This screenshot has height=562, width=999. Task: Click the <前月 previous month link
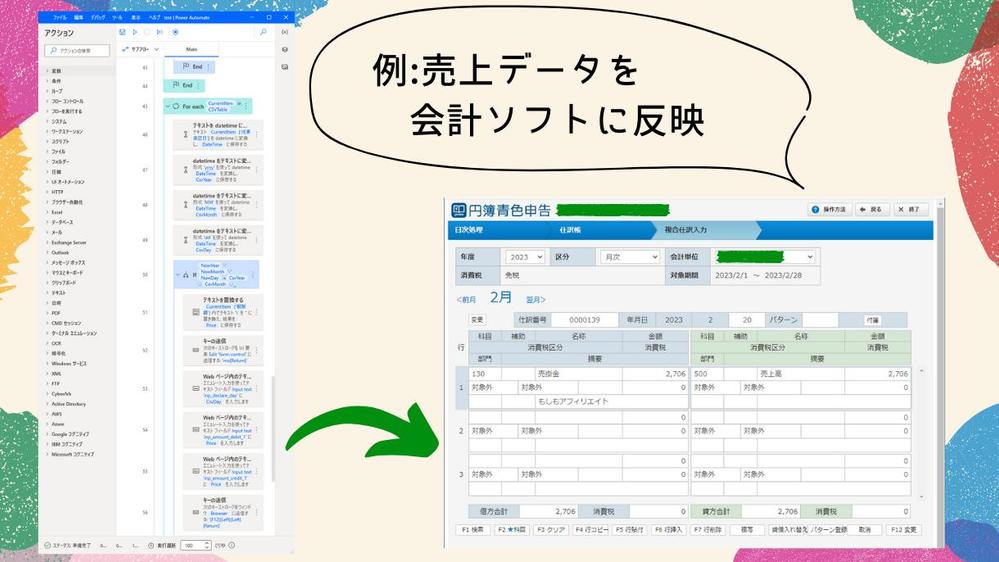pos(466,299)
